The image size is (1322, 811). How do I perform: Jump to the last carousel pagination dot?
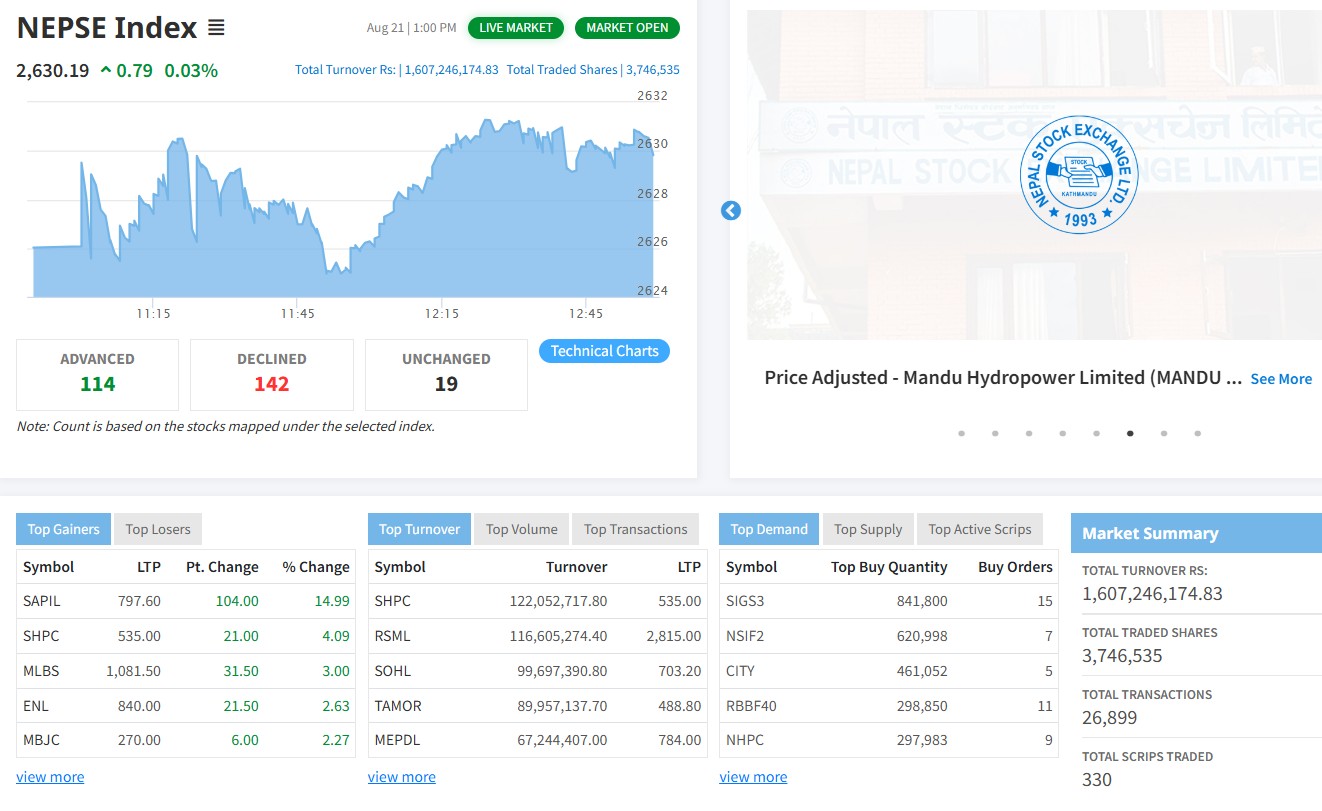tap(1197, 433)
